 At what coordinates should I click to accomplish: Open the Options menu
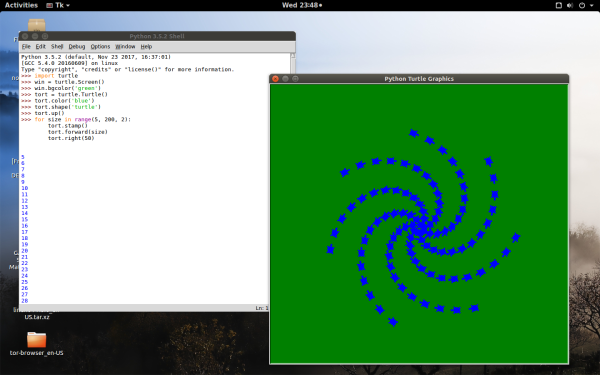coord(100,47)
